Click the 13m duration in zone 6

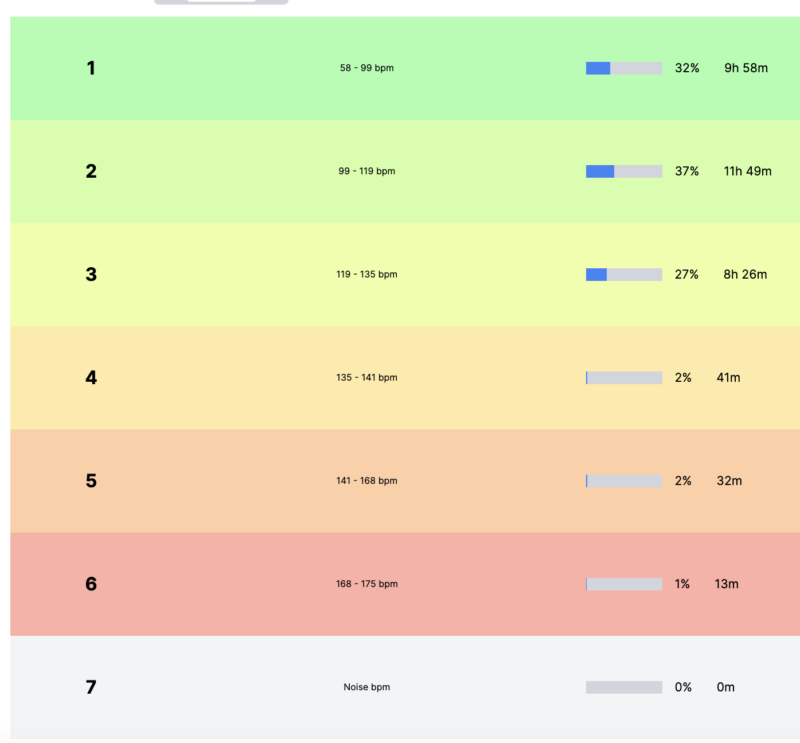coord(726,584)
